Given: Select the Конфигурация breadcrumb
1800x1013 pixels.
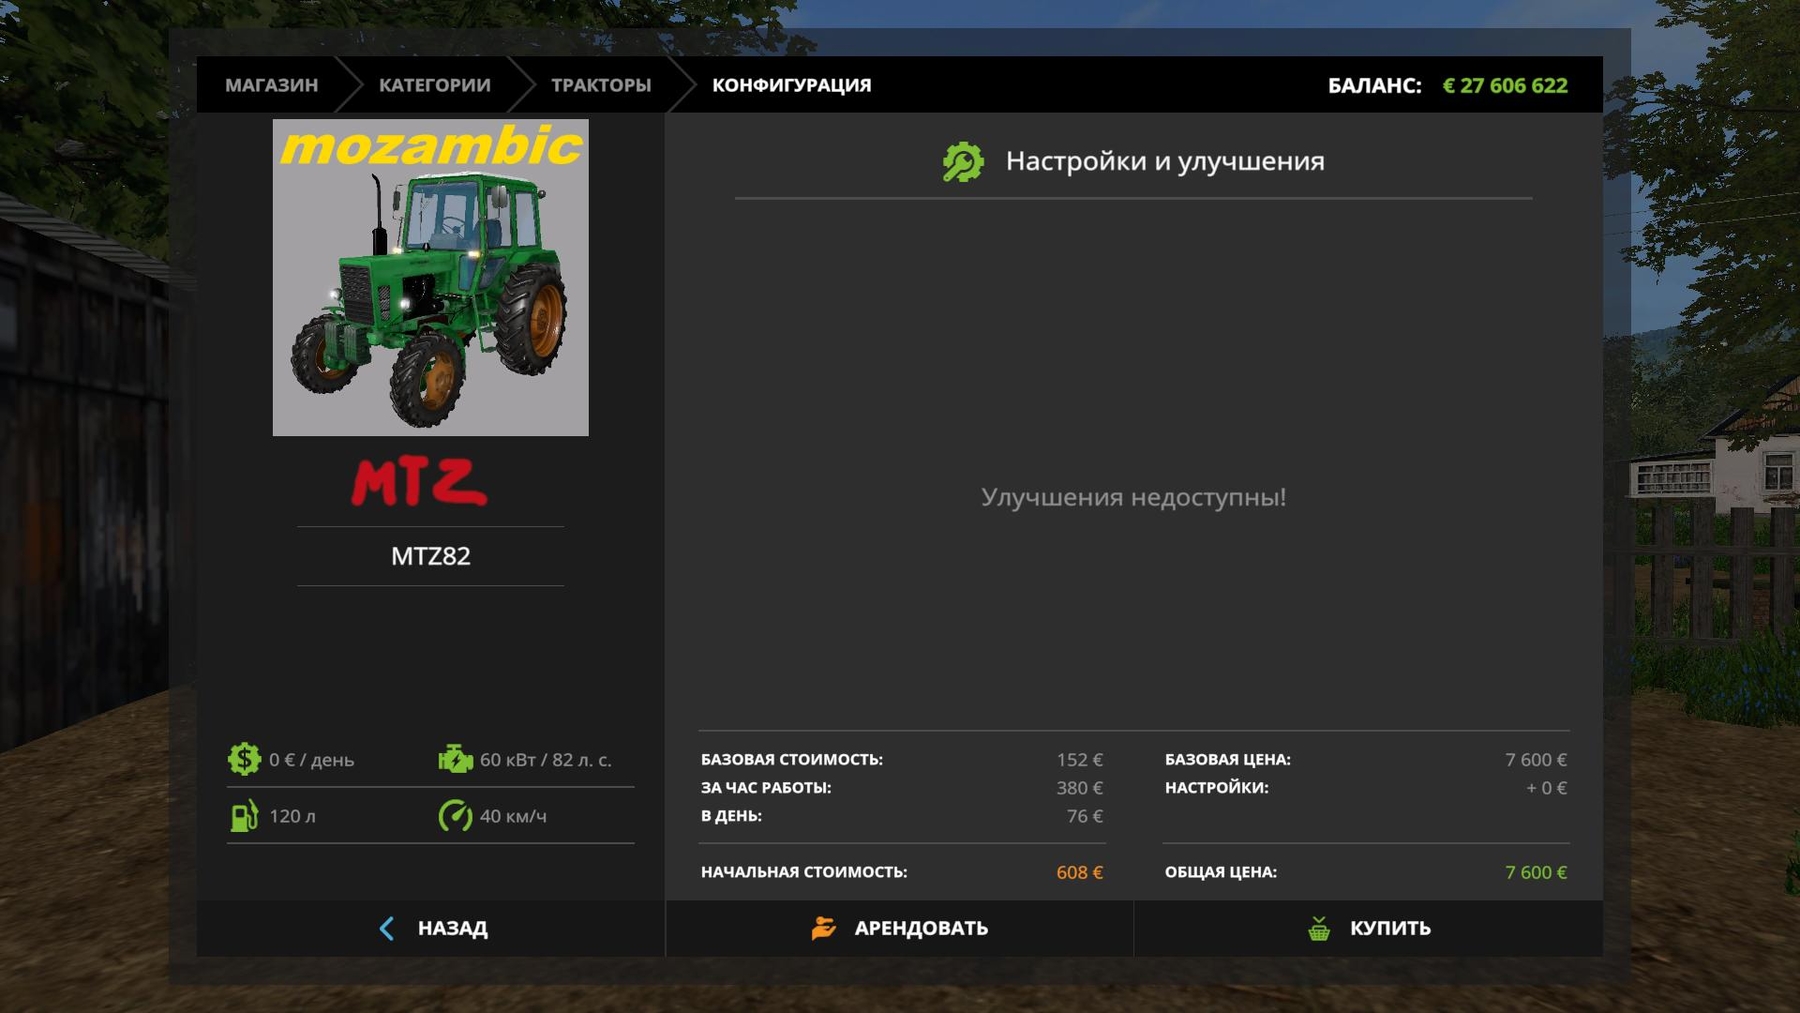Looking at the screenshot, I should click(791, 85).
